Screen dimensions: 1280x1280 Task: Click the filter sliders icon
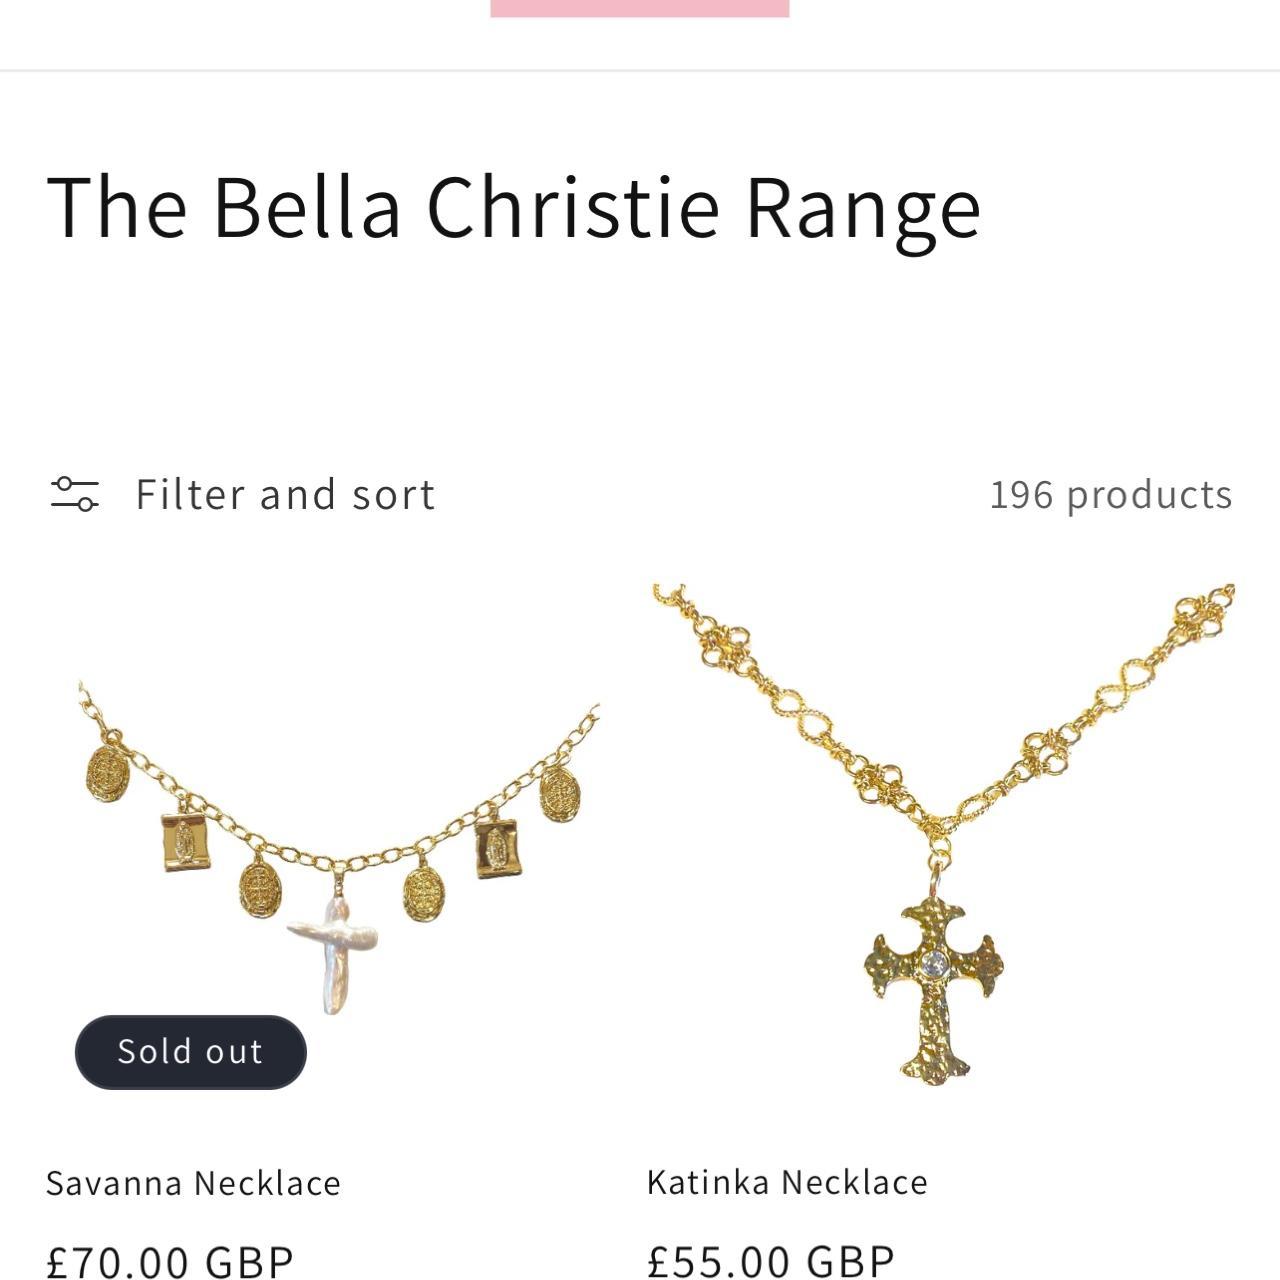click(x=75, y=494)
